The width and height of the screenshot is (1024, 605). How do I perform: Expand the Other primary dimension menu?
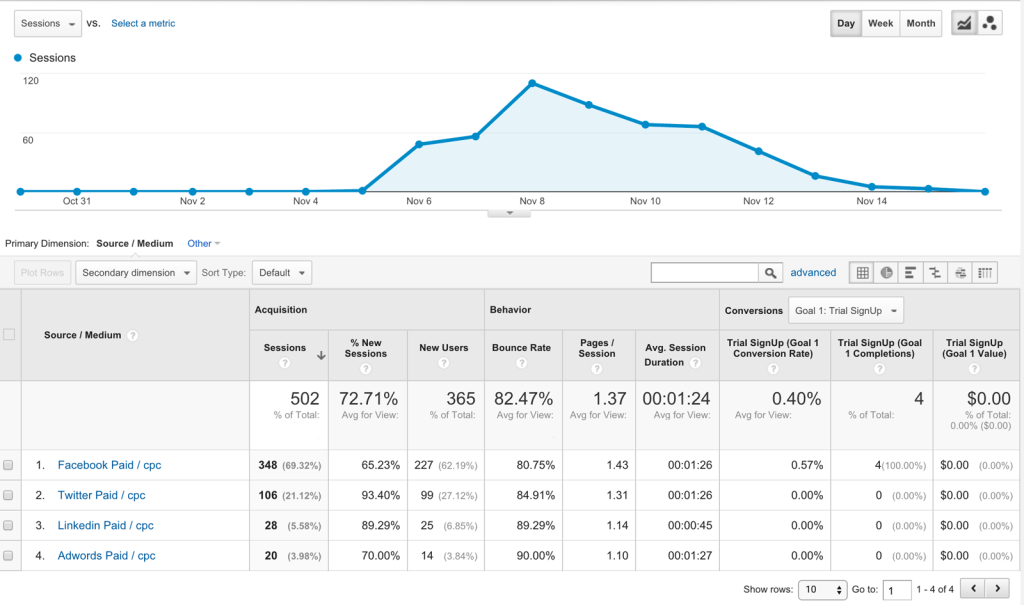click(204, 244)
